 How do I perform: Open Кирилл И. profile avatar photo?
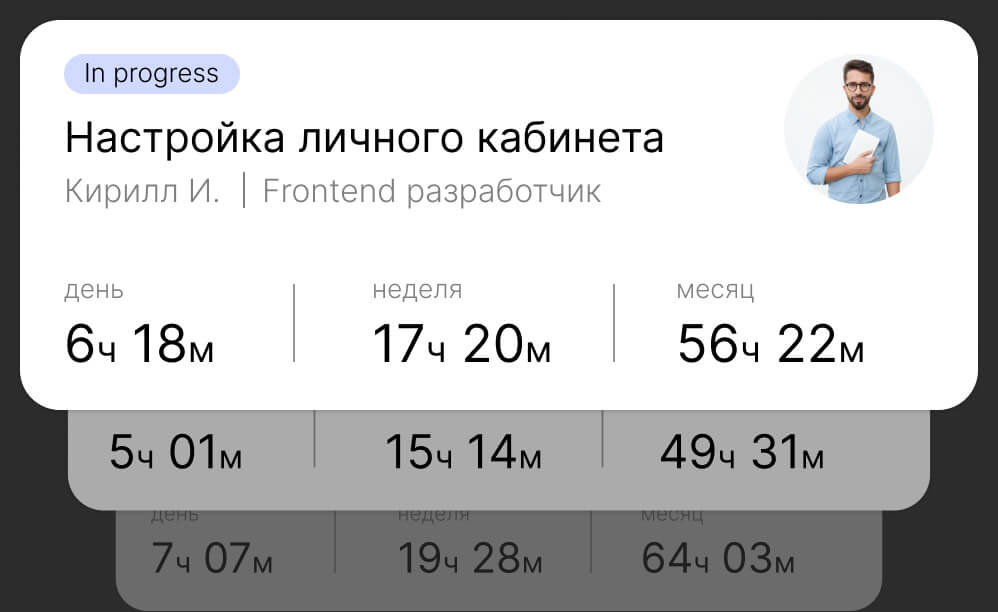click(x=859, y=129)
